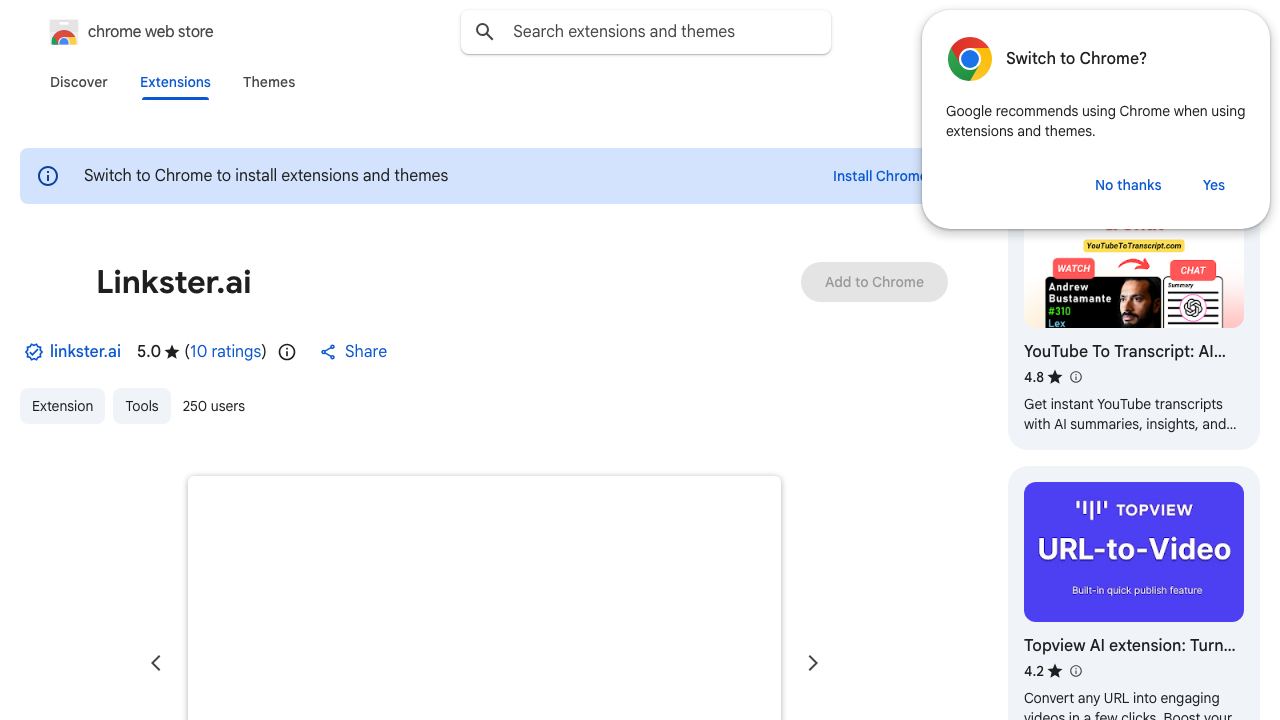Click the Linkster.ai heading
The height and width of the screenshot is (720, 1280).
[x=174, y=282]
